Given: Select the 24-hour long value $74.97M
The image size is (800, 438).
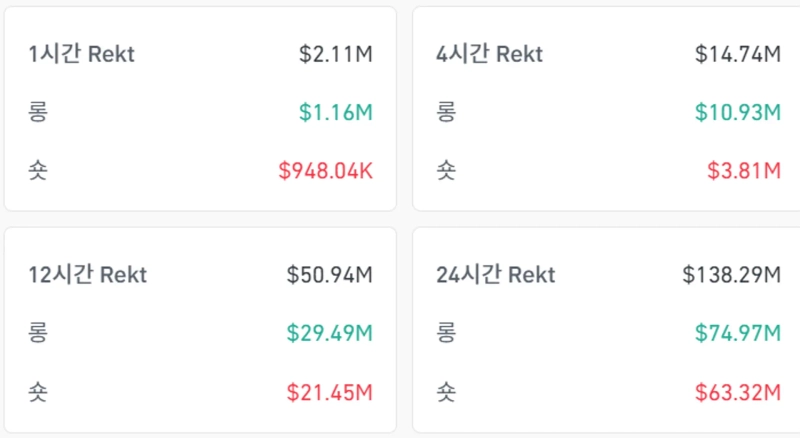Looking at the screenshot, I should pos(739,332).
